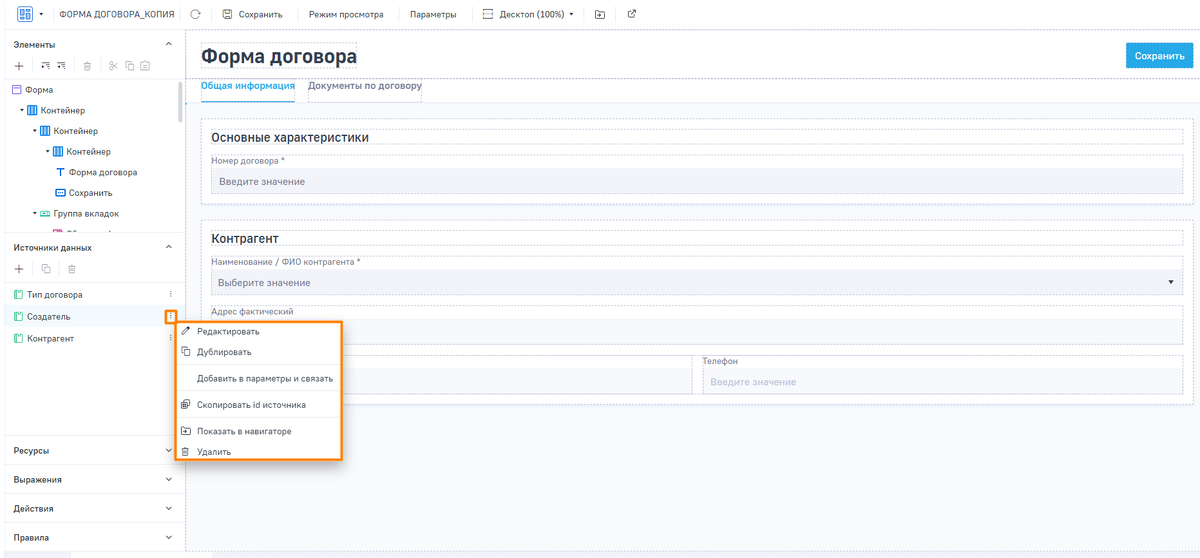Click kebab menu icon for Создатель

coord(171,317)
